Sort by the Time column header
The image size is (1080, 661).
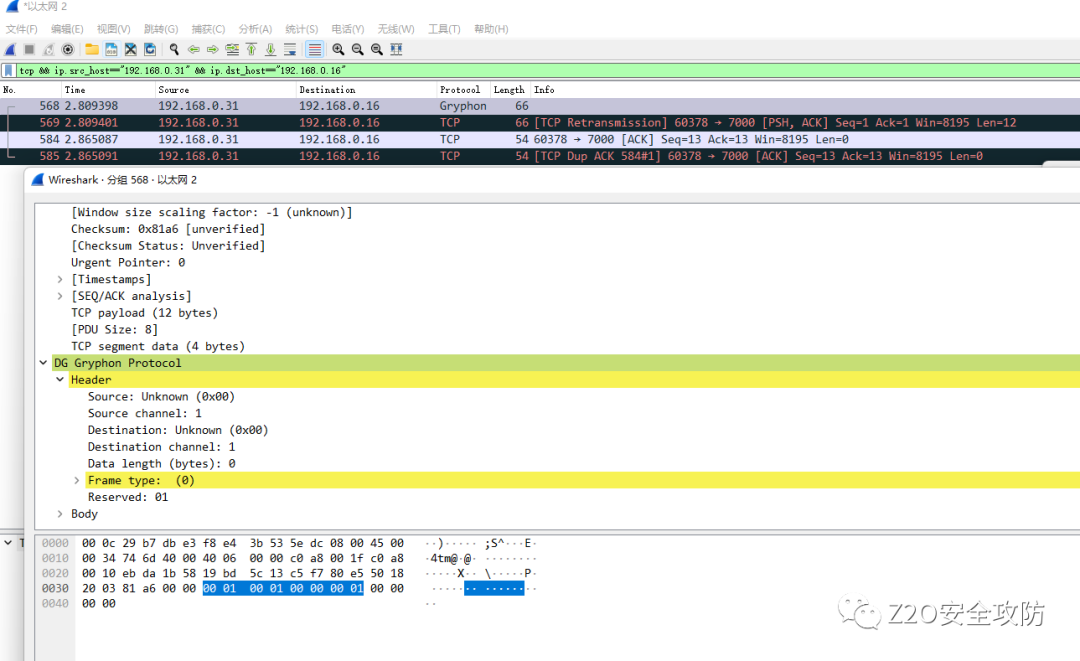click(108, 90)
